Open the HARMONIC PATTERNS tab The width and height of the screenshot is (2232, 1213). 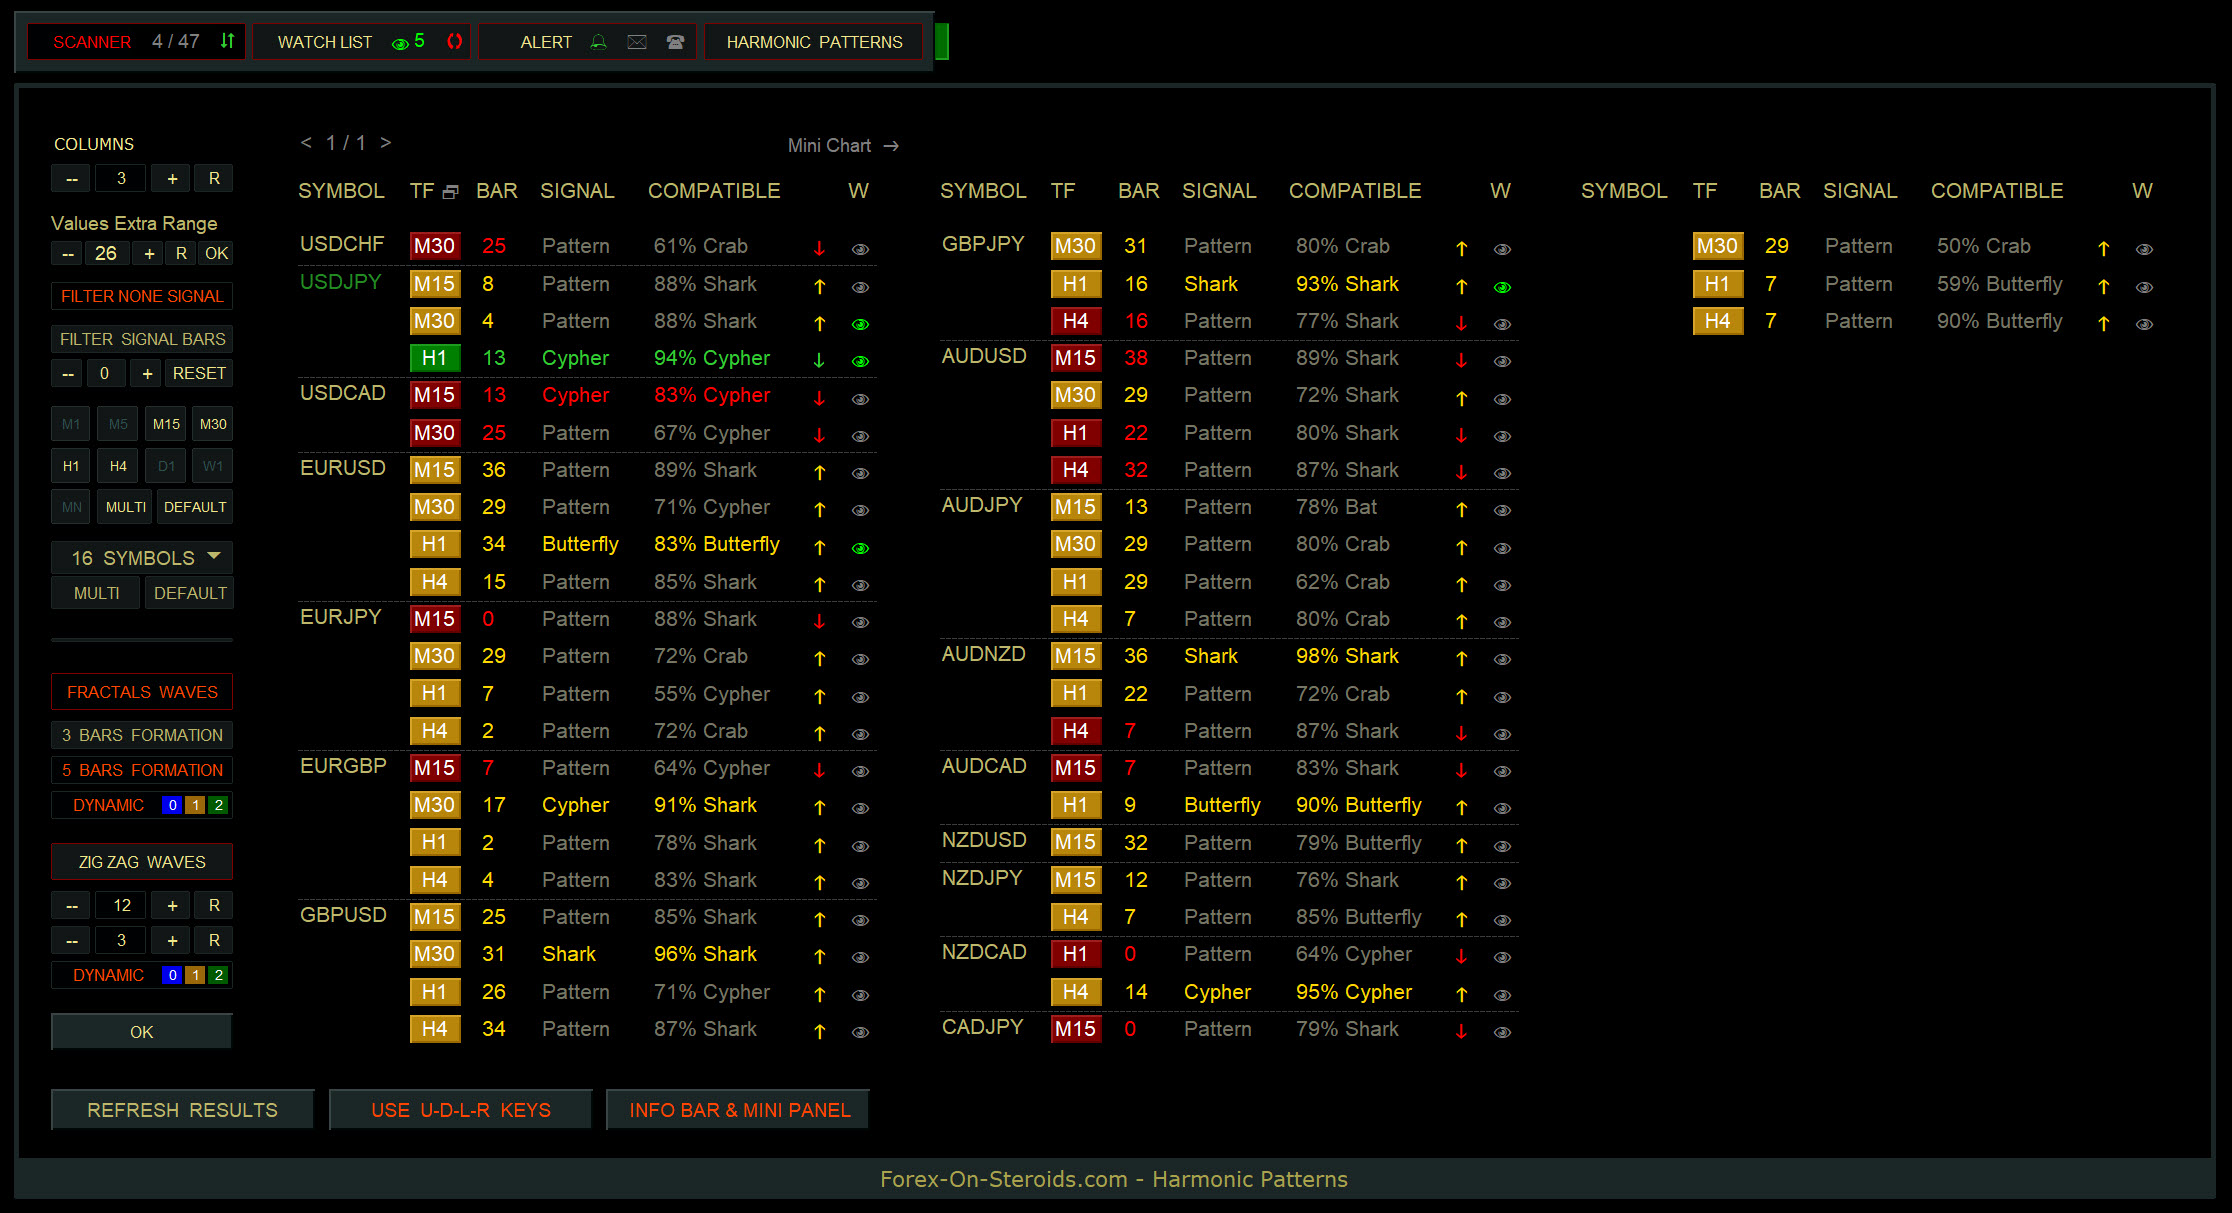tap(814, 42)
